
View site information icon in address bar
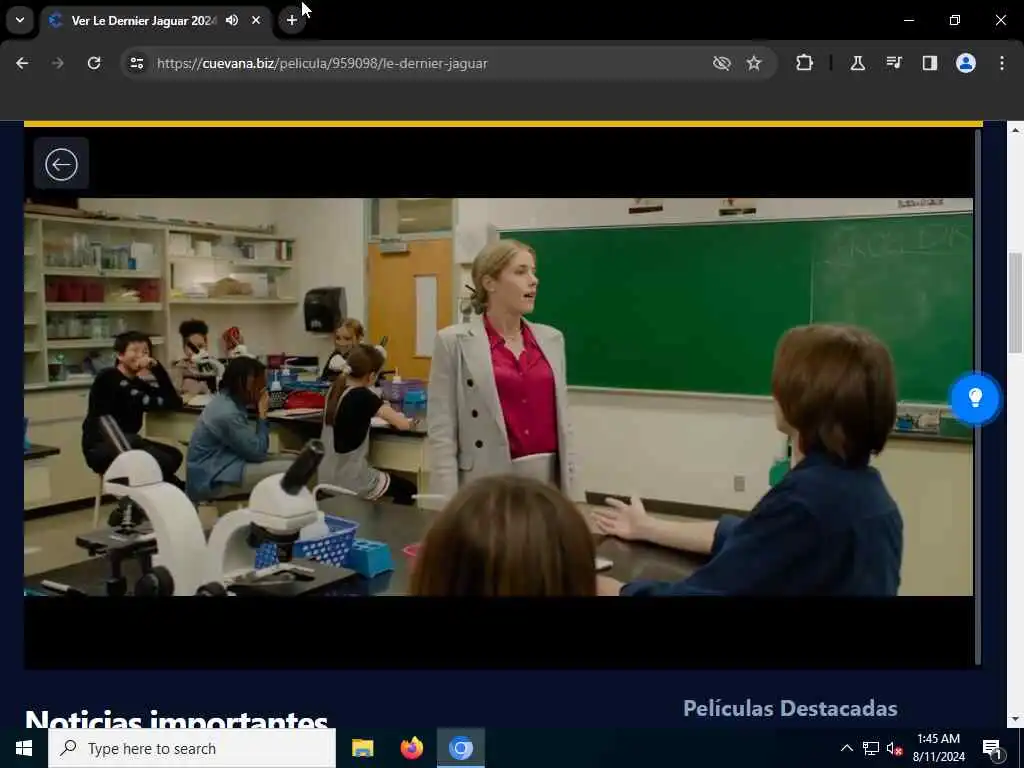click(136, 63)
